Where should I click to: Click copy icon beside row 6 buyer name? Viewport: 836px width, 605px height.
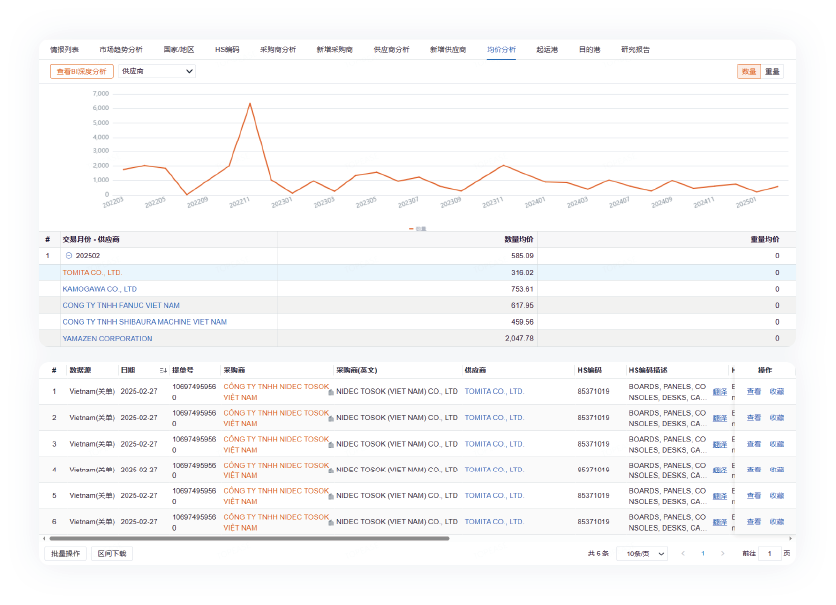click(331, 523)
